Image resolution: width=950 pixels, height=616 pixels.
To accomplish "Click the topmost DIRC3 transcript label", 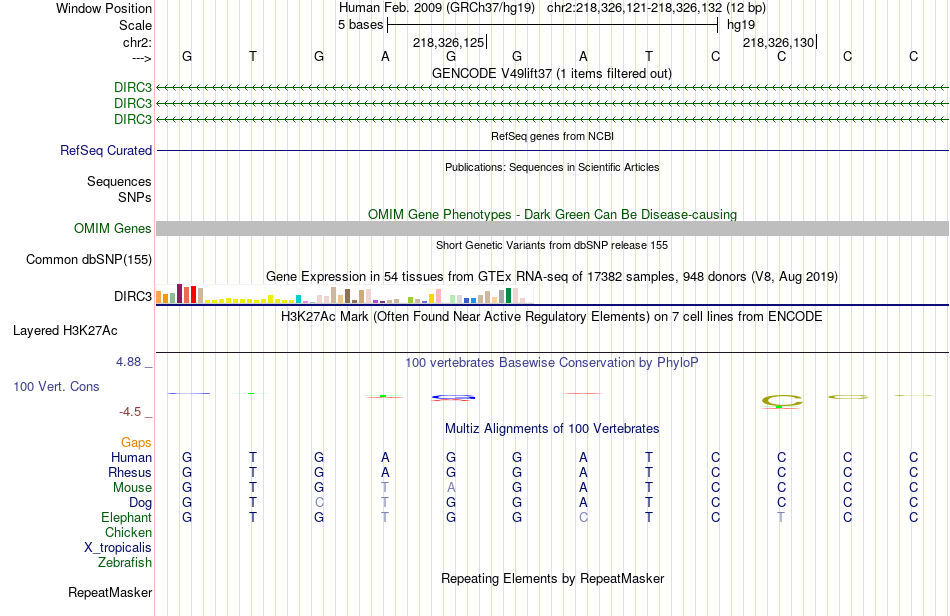I will point(133,87).
